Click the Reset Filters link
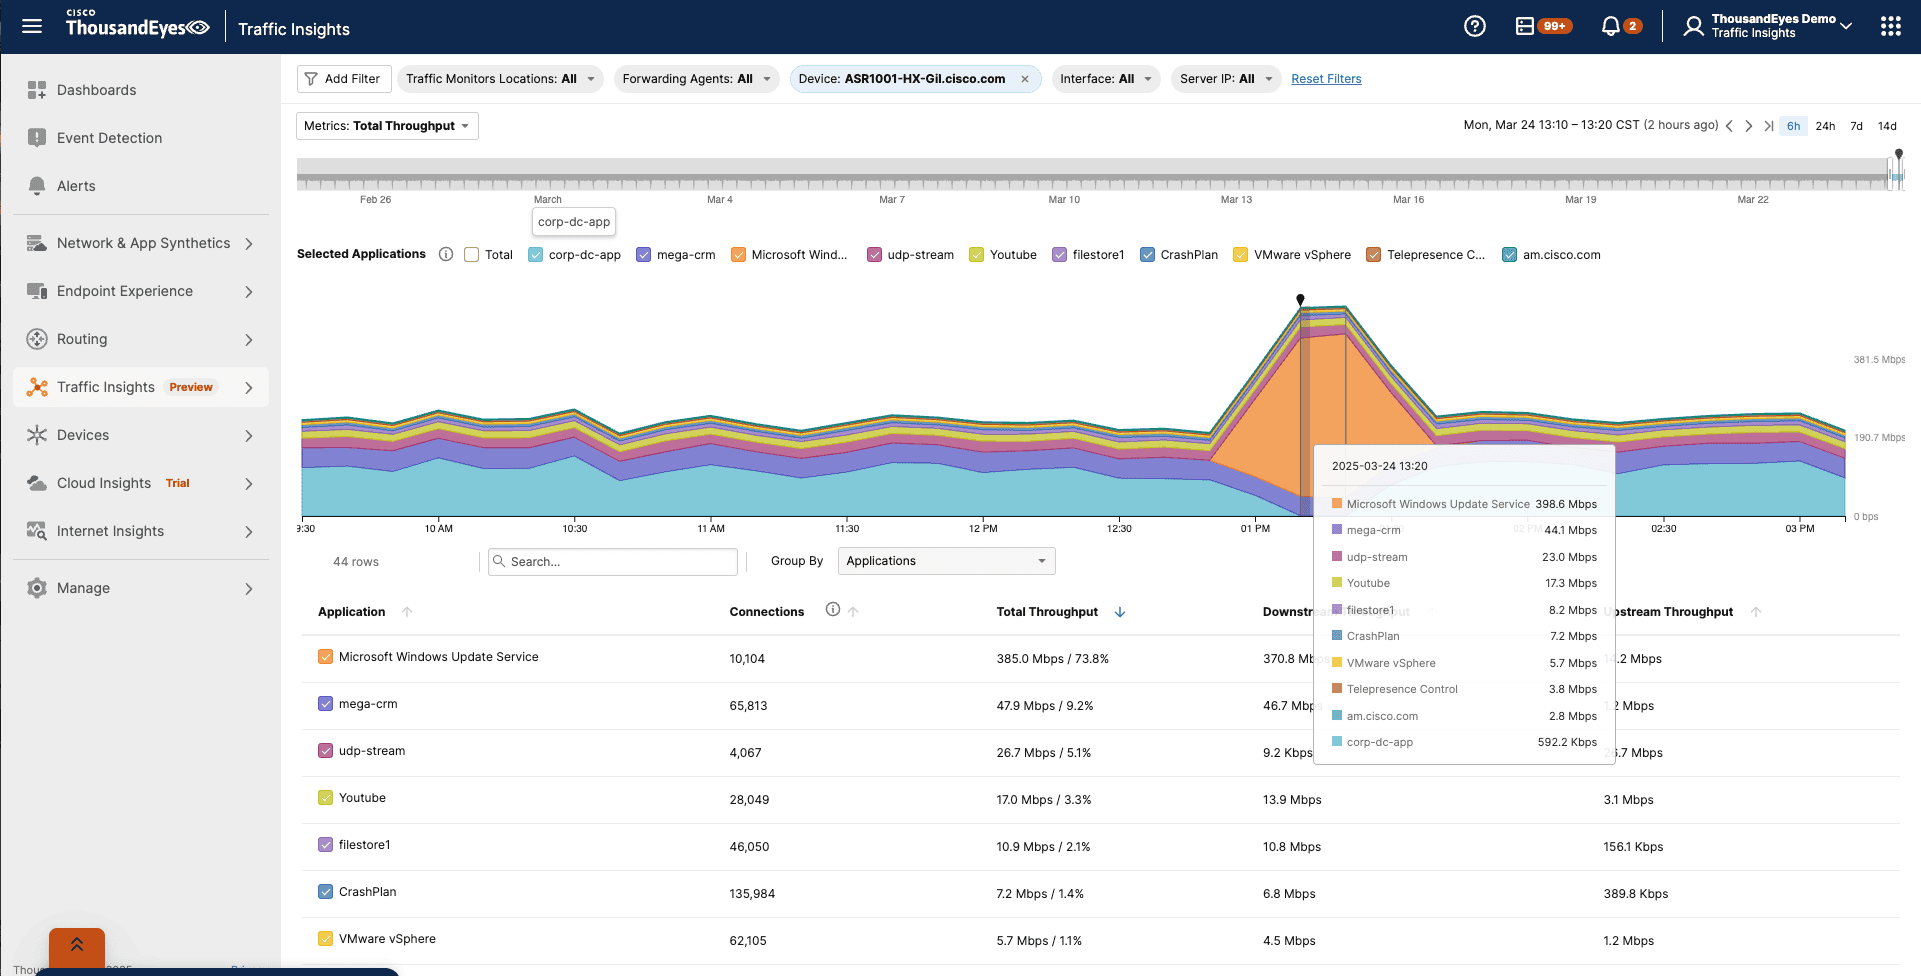The image size is (1921, 976). [1326, 78]
